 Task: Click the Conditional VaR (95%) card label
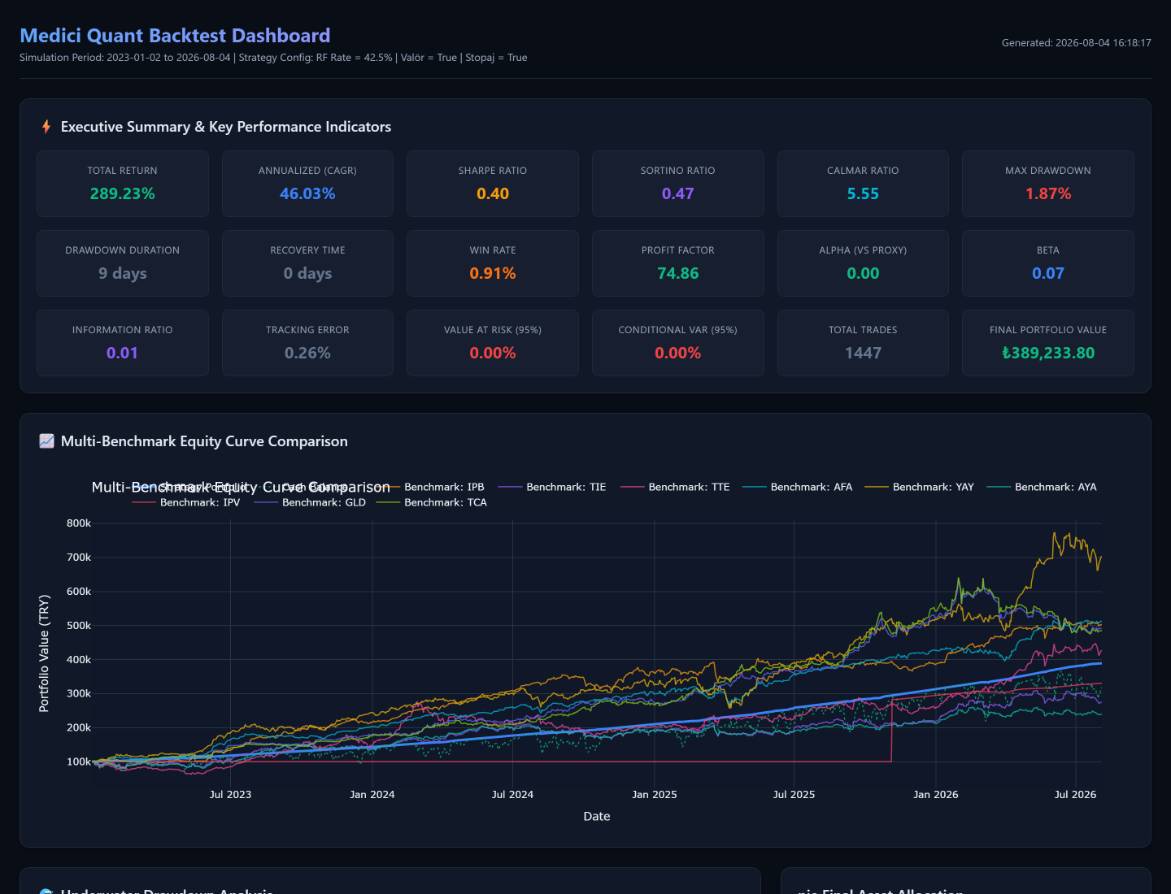[x=678, y=329]
